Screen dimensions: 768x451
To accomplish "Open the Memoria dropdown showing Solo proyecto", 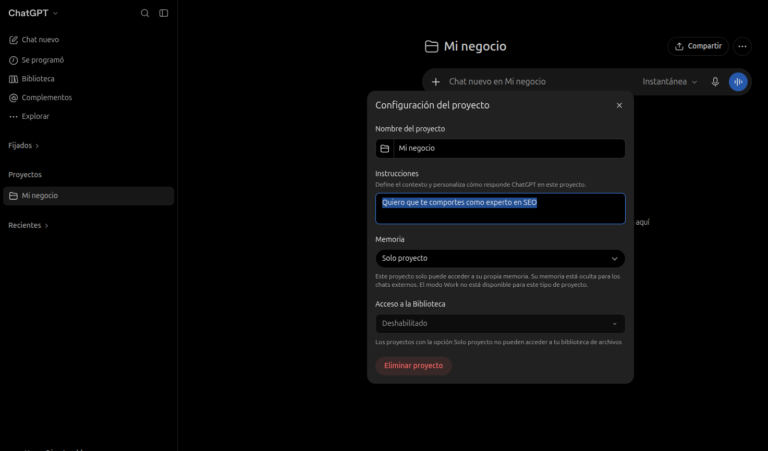I will point(500,259).
